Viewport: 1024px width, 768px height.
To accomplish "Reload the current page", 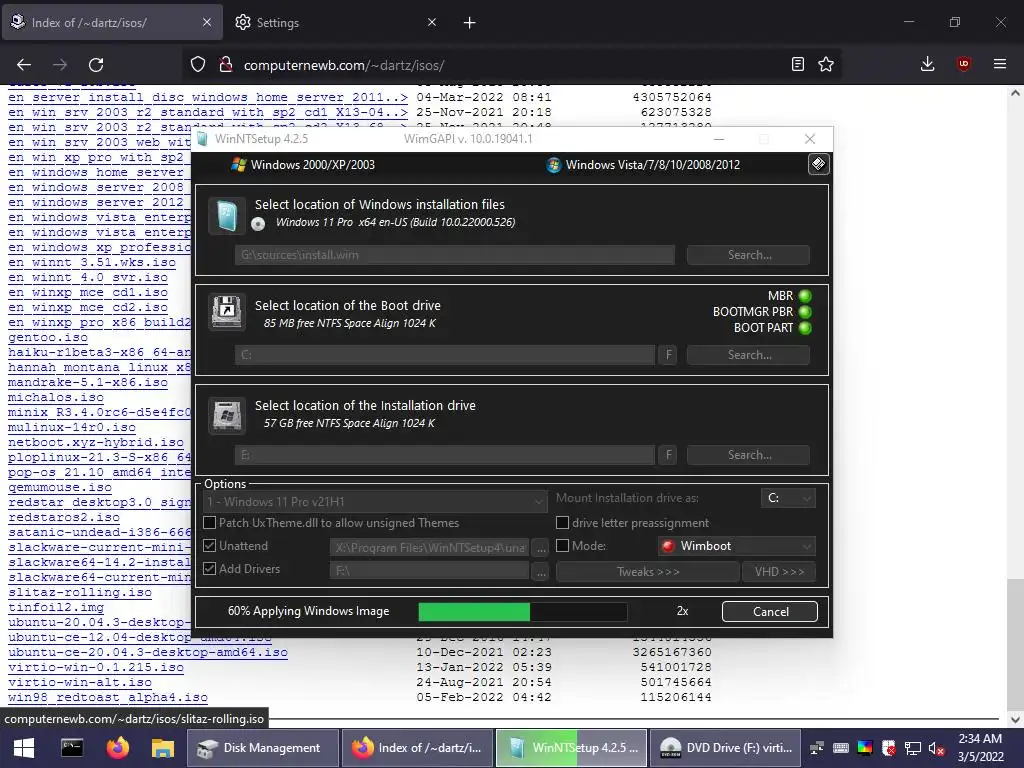I will tap(96, 65).
